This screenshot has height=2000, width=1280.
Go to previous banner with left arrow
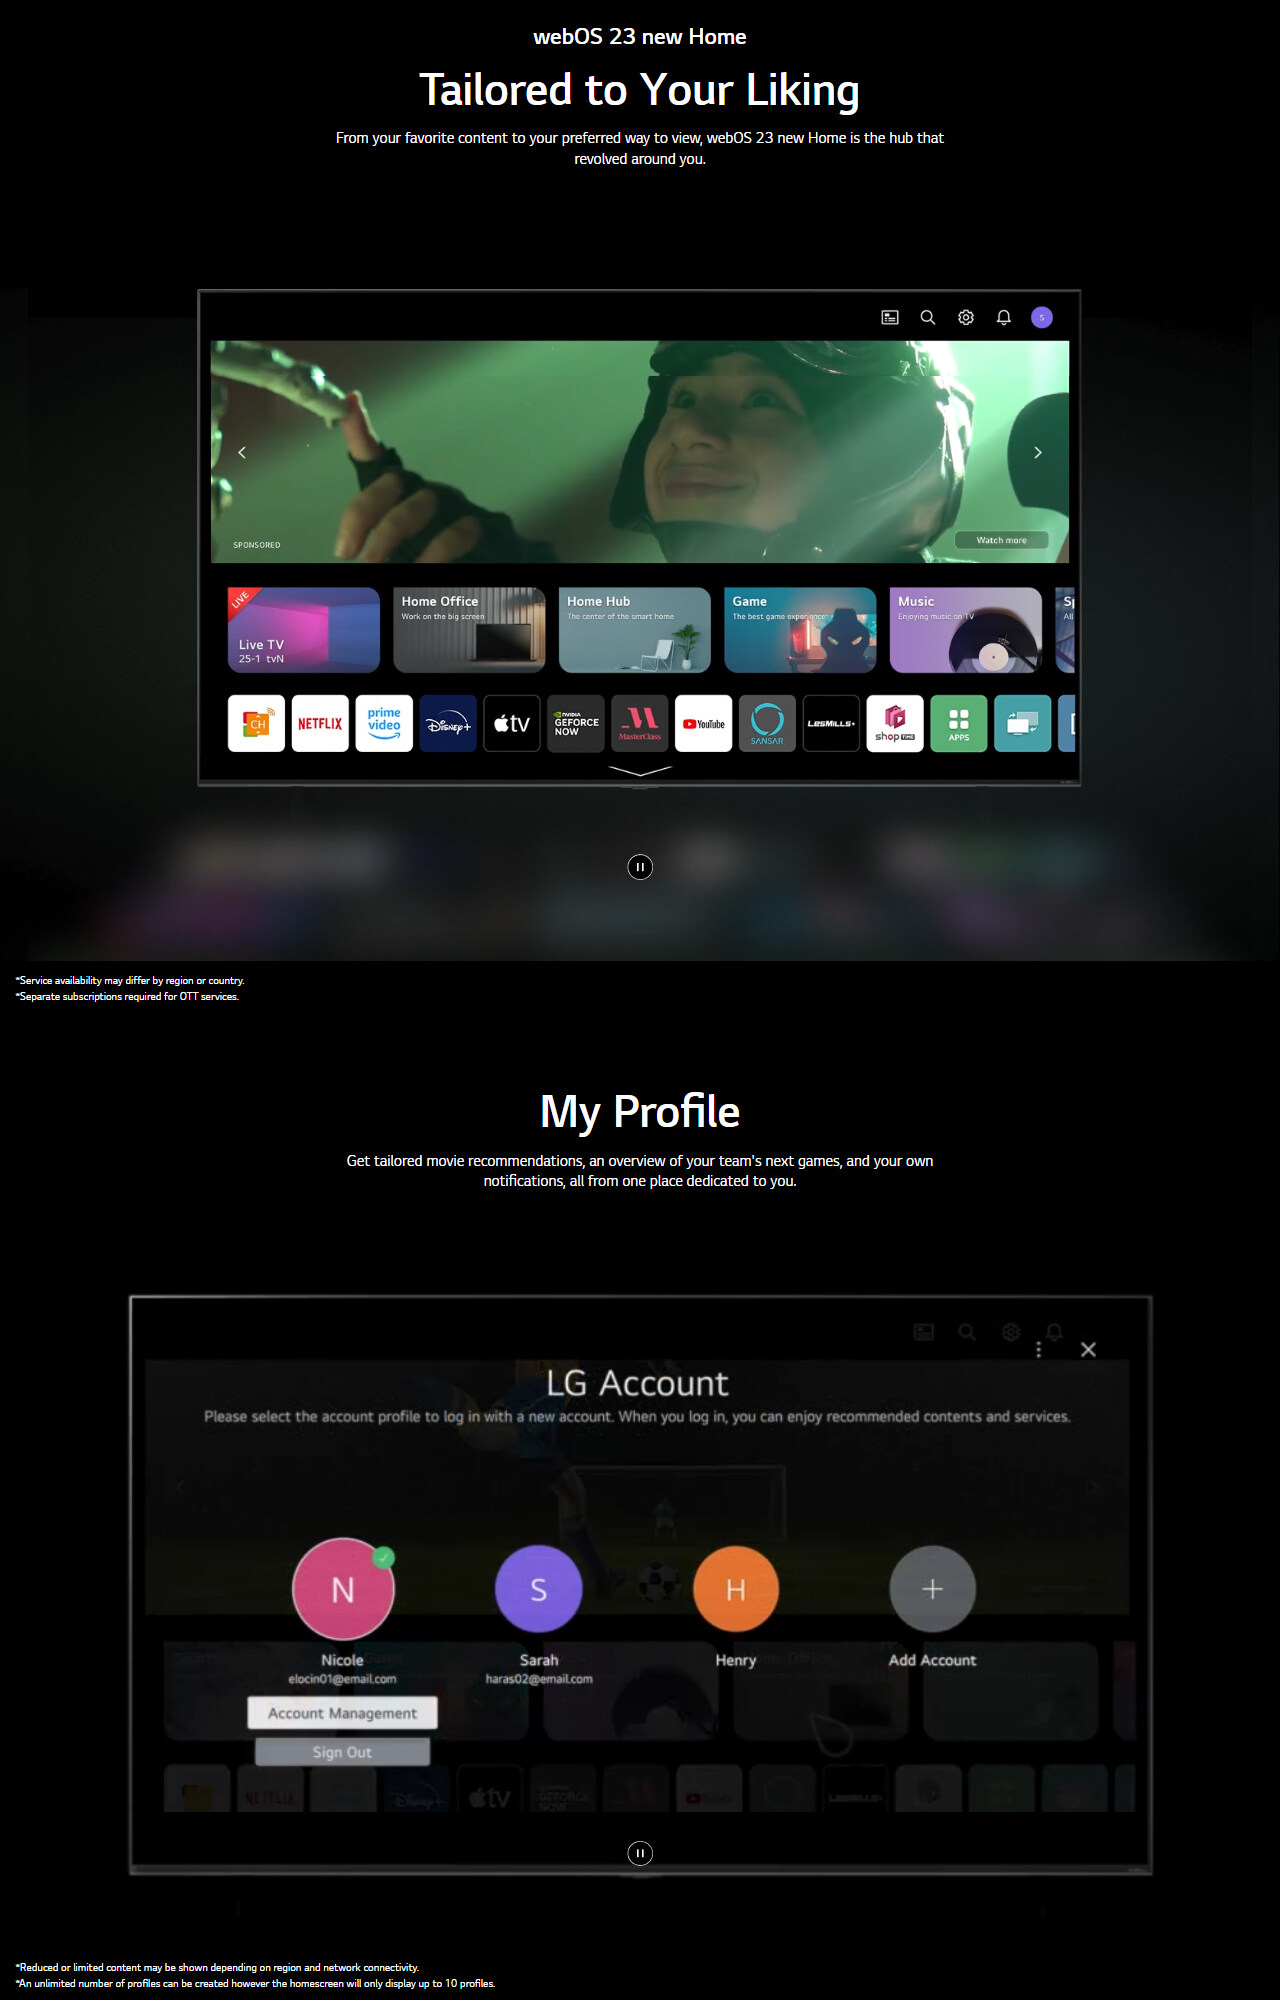point(242,453)
